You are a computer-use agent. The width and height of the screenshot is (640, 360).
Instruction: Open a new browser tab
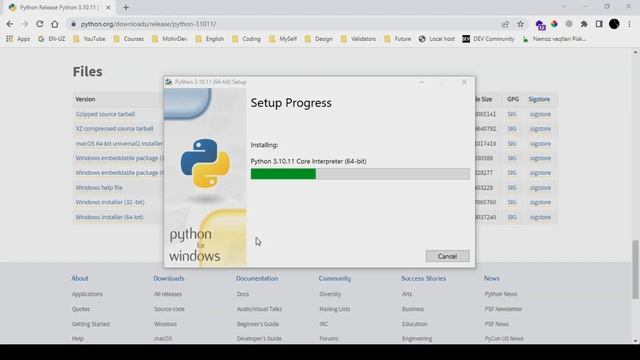click(126, 7)
